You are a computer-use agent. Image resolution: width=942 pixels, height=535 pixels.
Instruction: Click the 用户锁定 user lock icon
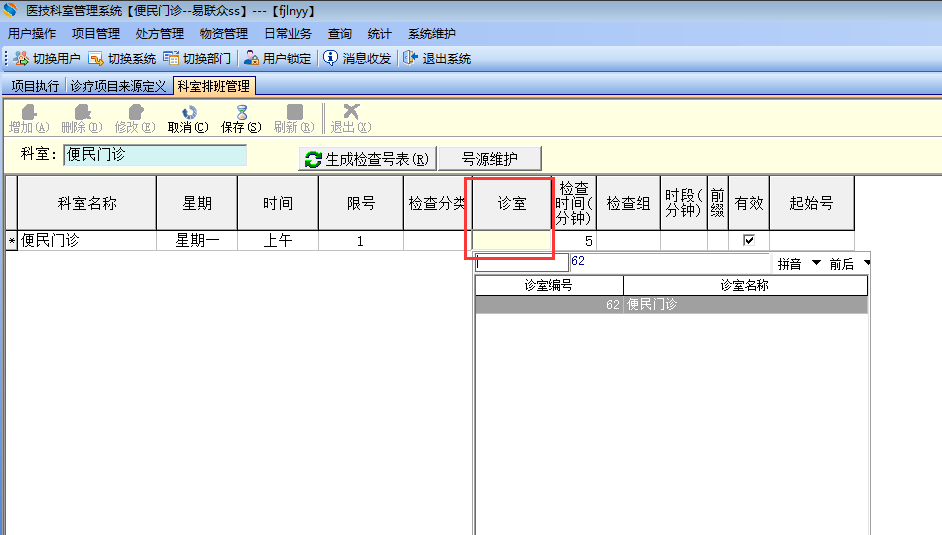pyautogui.click(x=251, y=58)
